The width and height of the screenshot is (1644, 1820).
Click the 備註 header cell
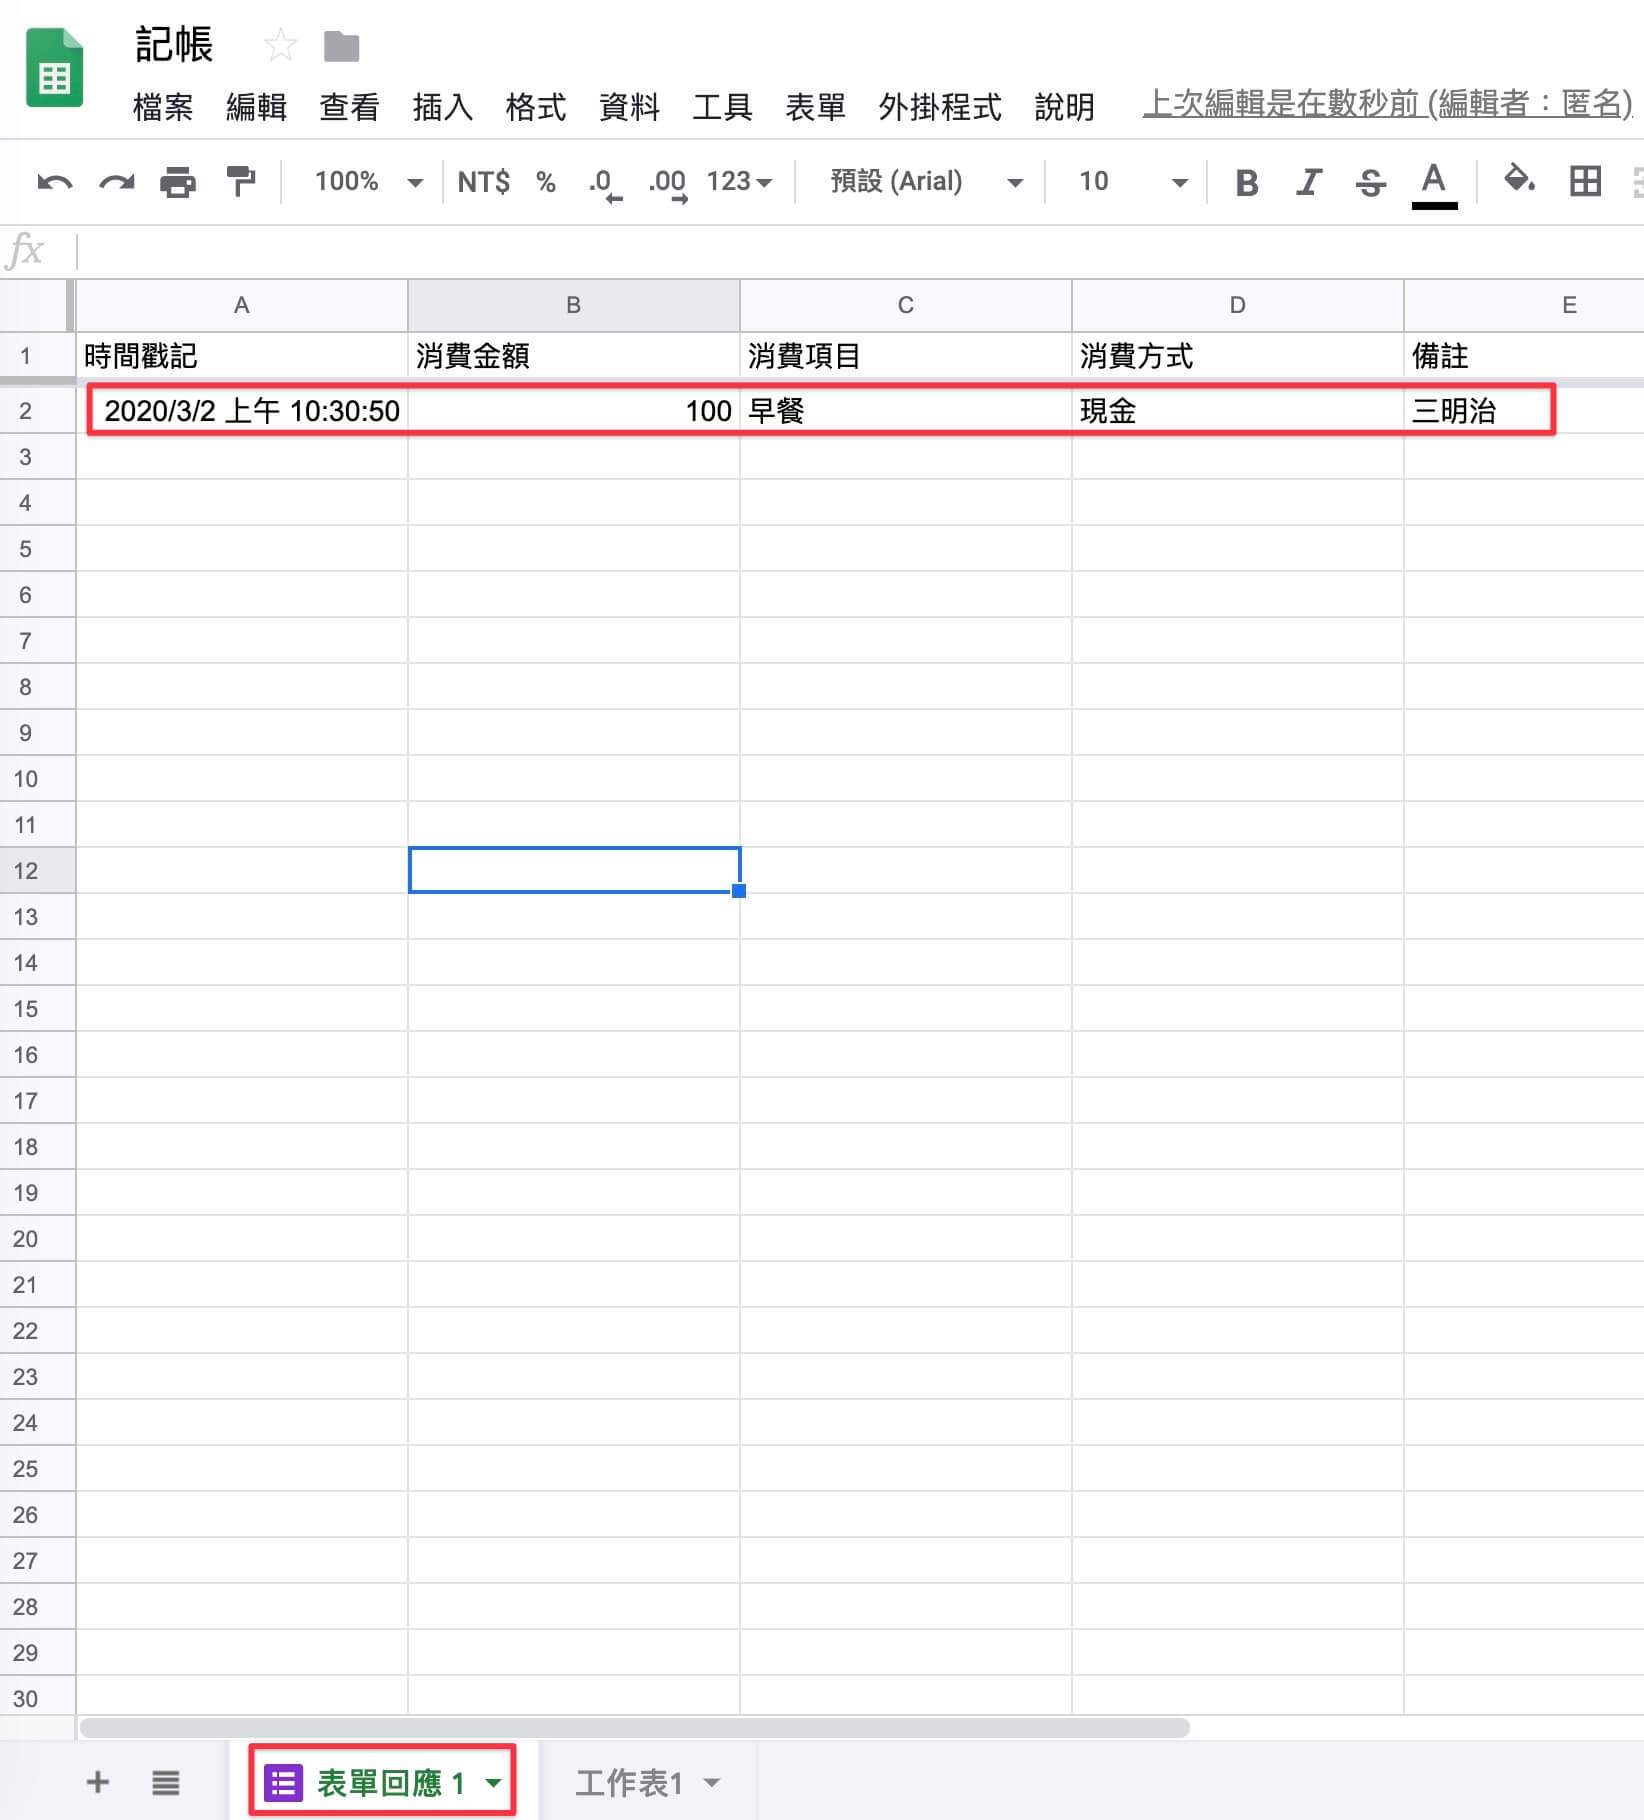pos(1524,356)
